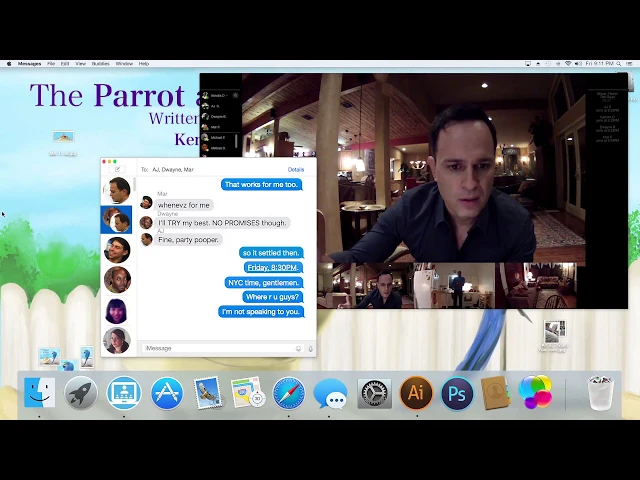The image size is (640, 480).
Task: Select the smiling man with beard conversation
Action: (117, 250)
